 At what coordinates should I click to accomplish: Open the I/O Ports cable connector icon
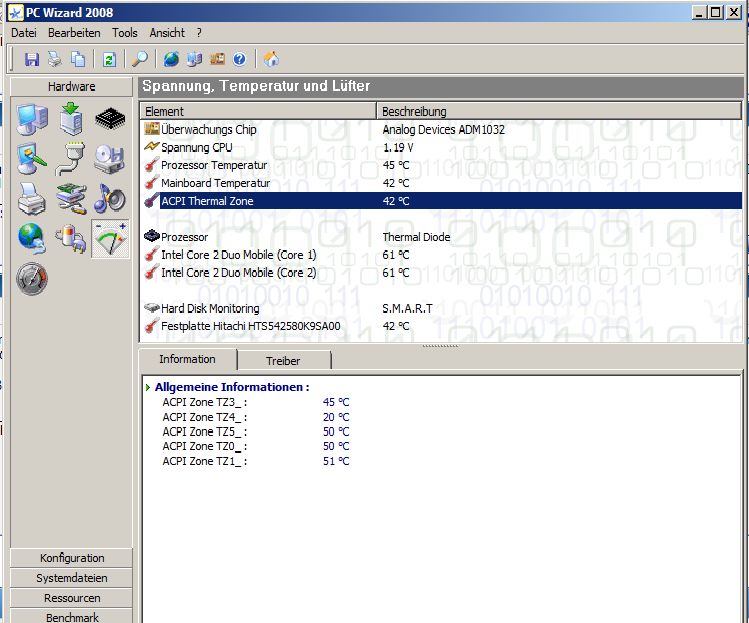(x=71, y=159)
